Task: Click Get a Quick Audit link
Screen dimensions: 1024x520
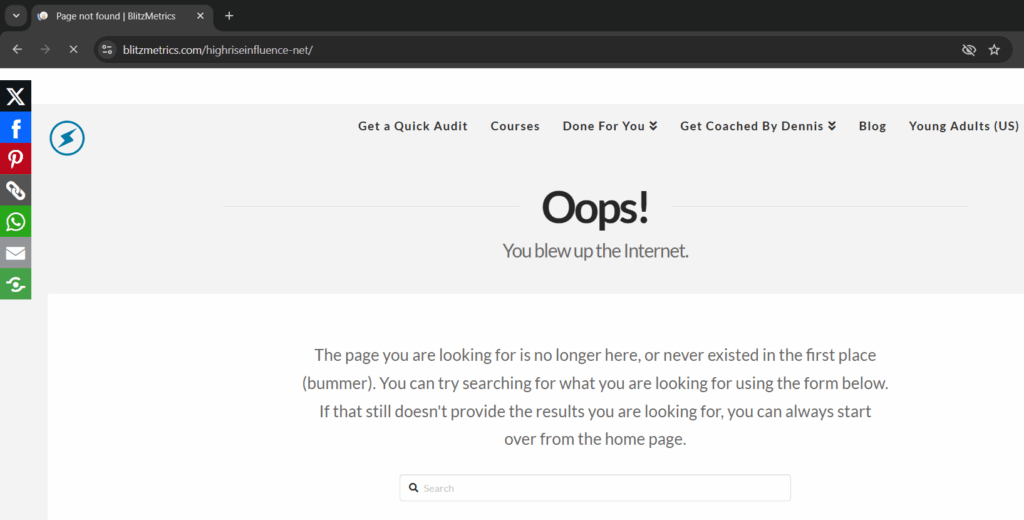Action: pos(412,126)
